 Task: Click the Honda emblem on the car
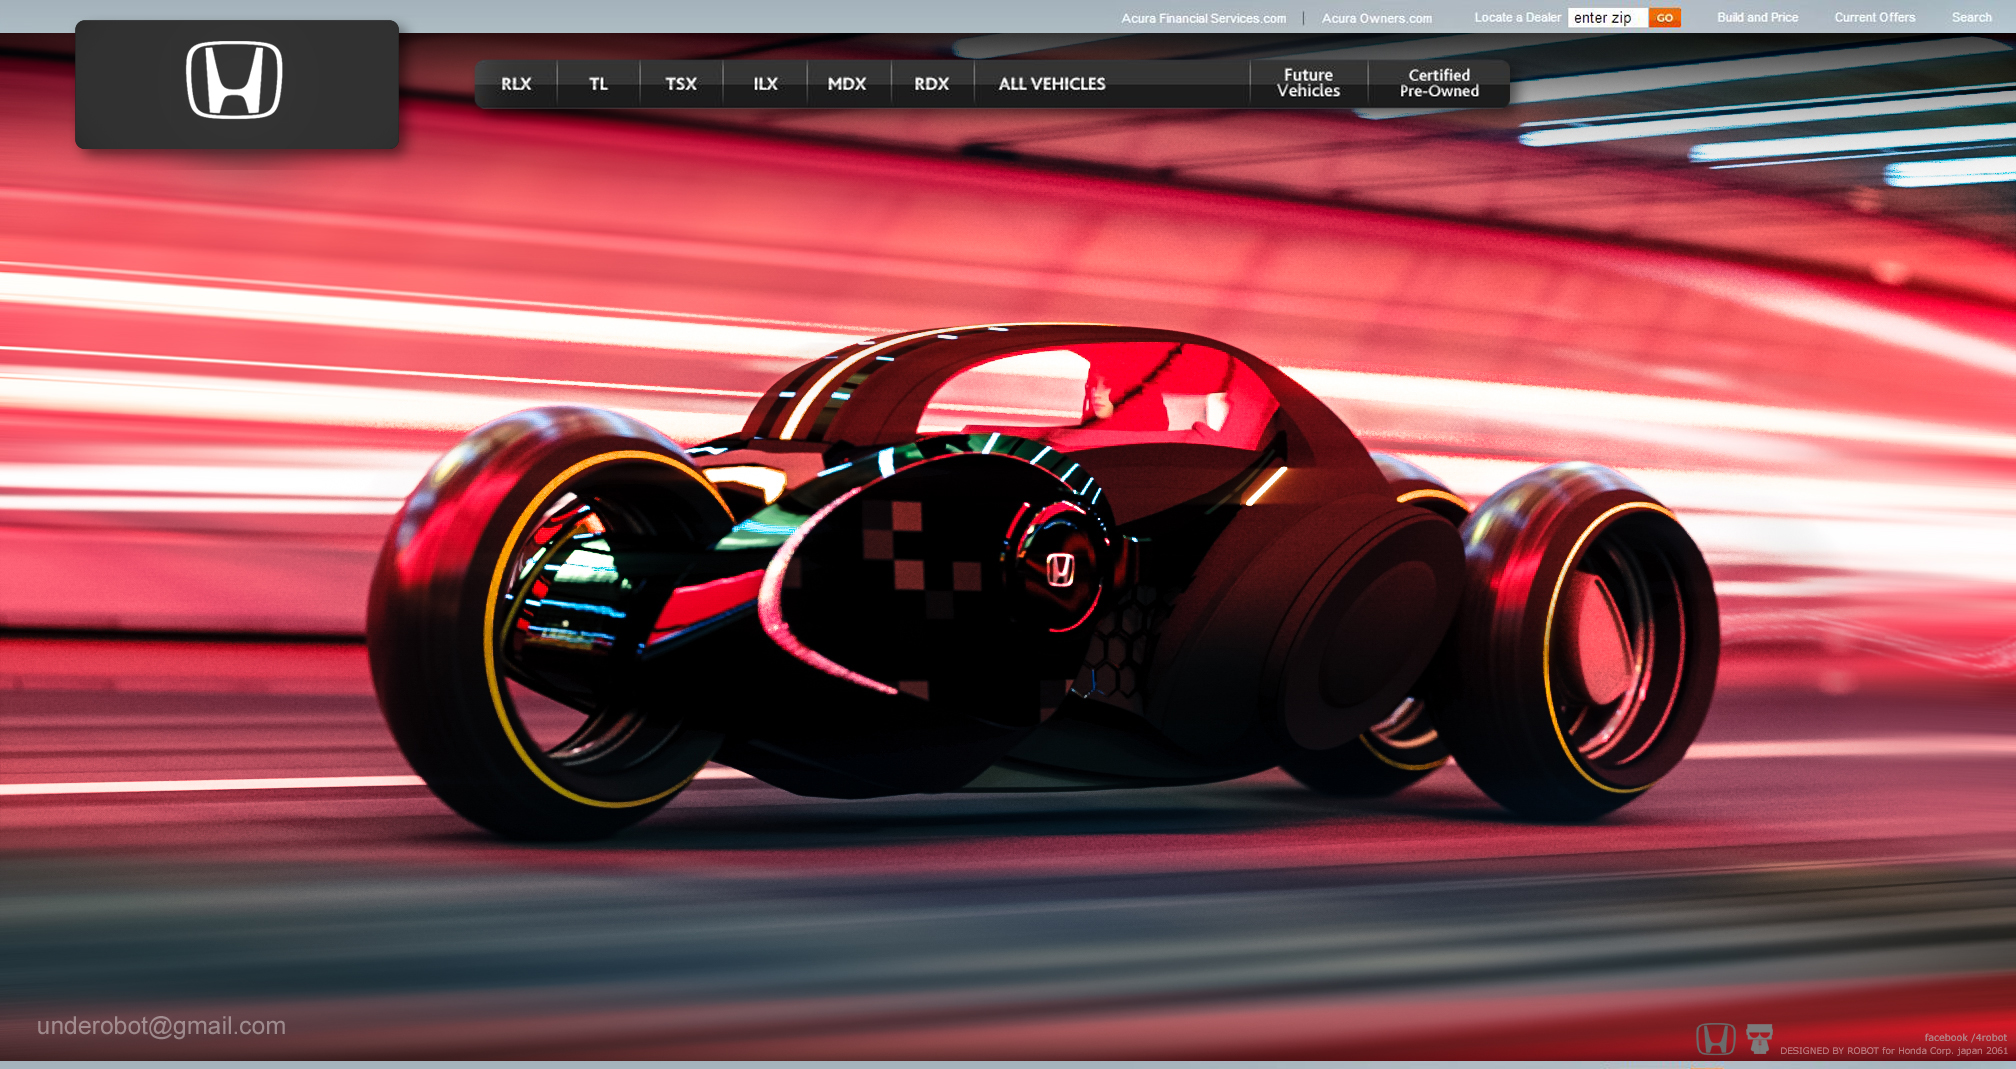pyautogui.click(x=1060, y=570)
